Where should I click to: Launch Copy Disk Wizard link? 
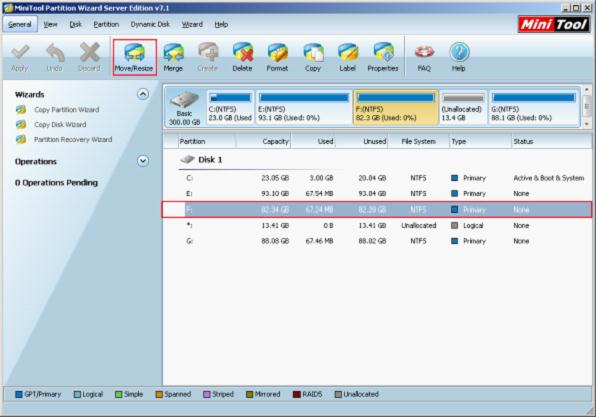pos(60,124)
